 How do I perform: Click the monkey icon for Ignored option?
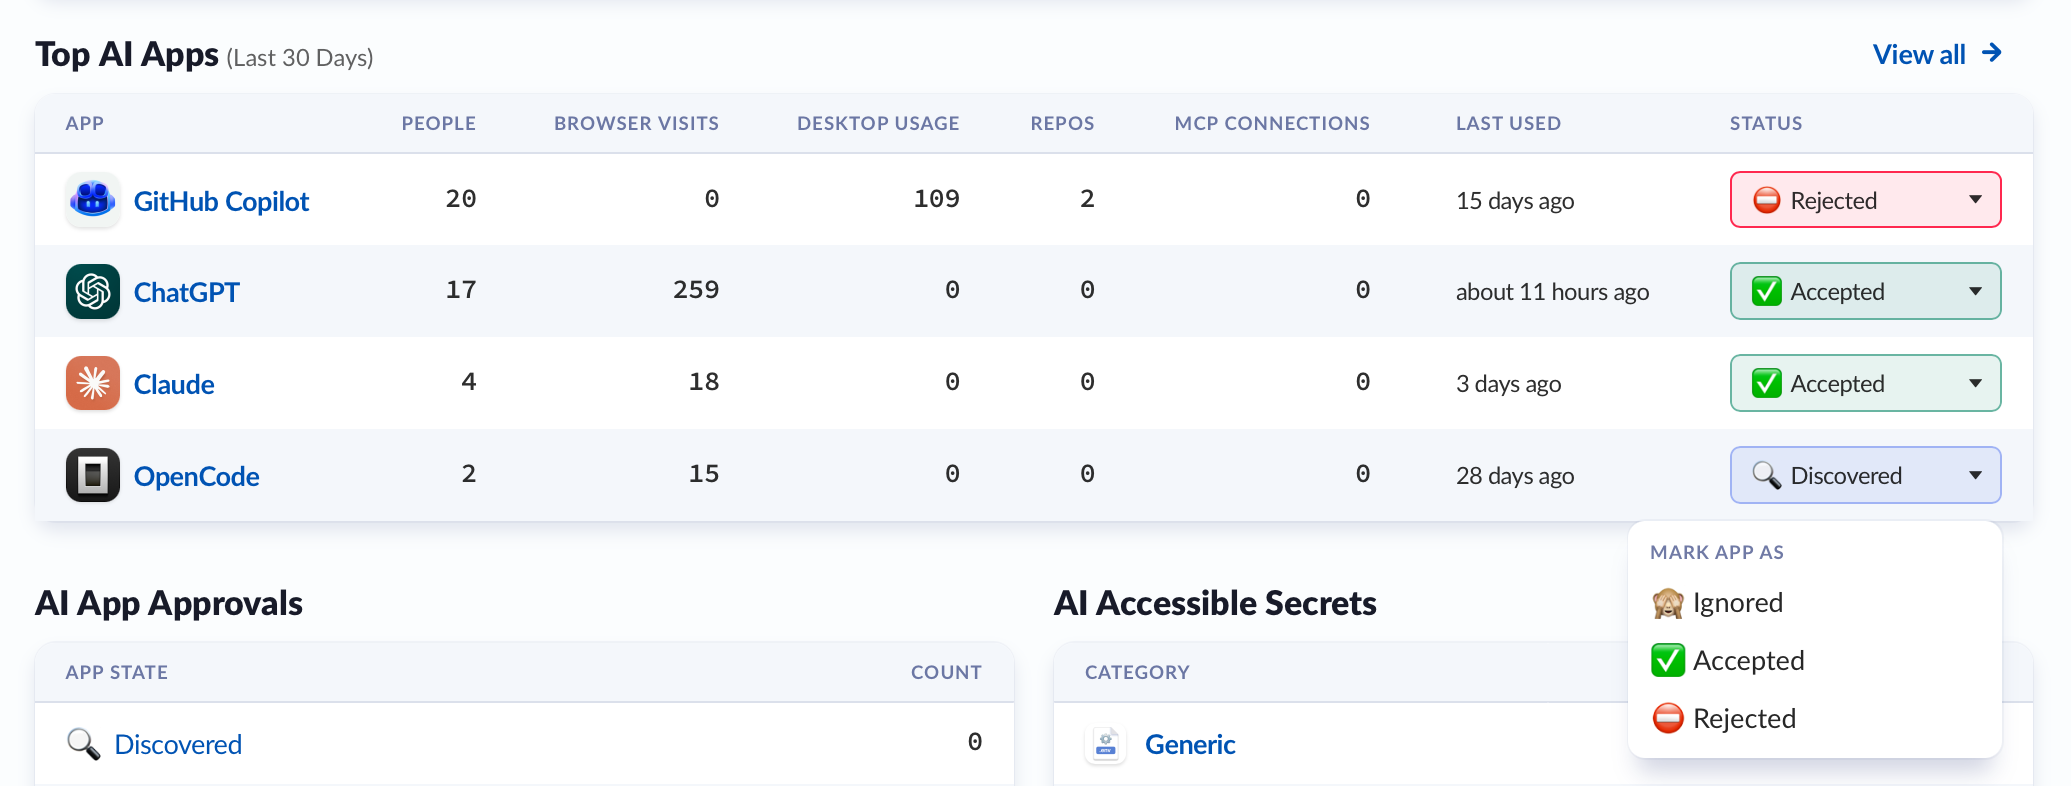tap(1667, 603)
